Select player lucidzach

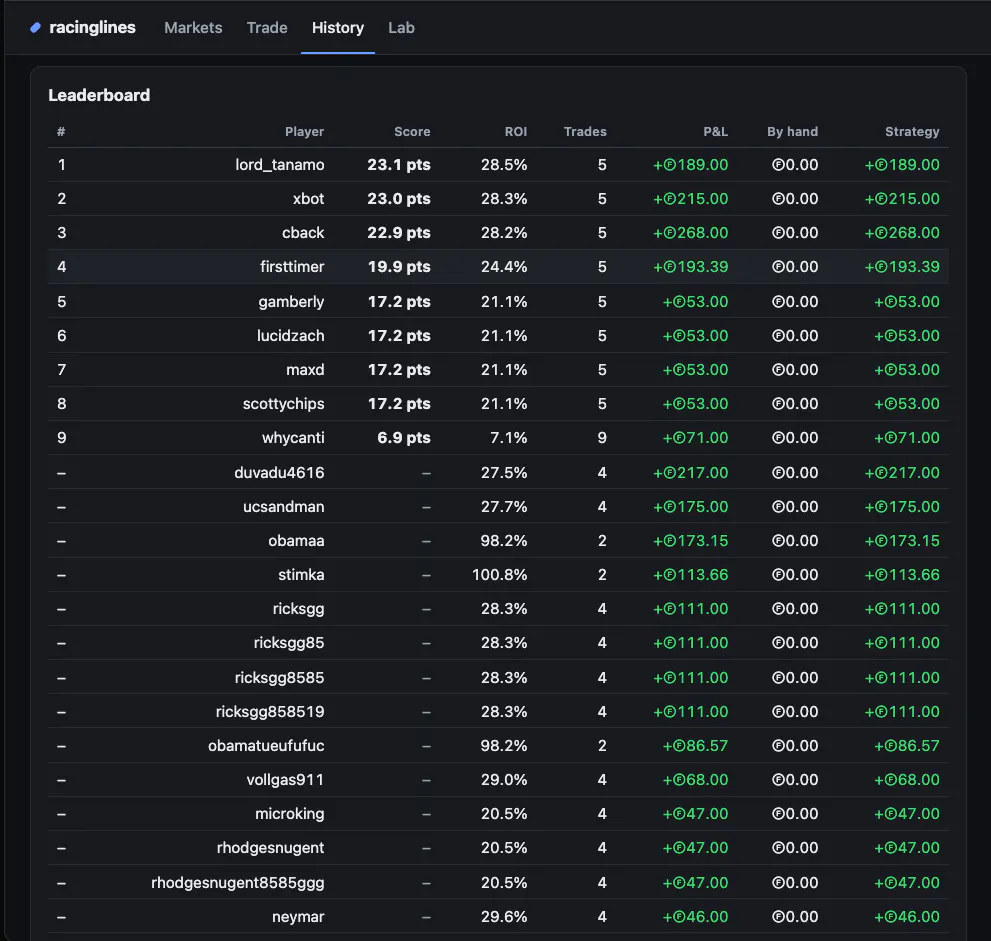(291, 336)
